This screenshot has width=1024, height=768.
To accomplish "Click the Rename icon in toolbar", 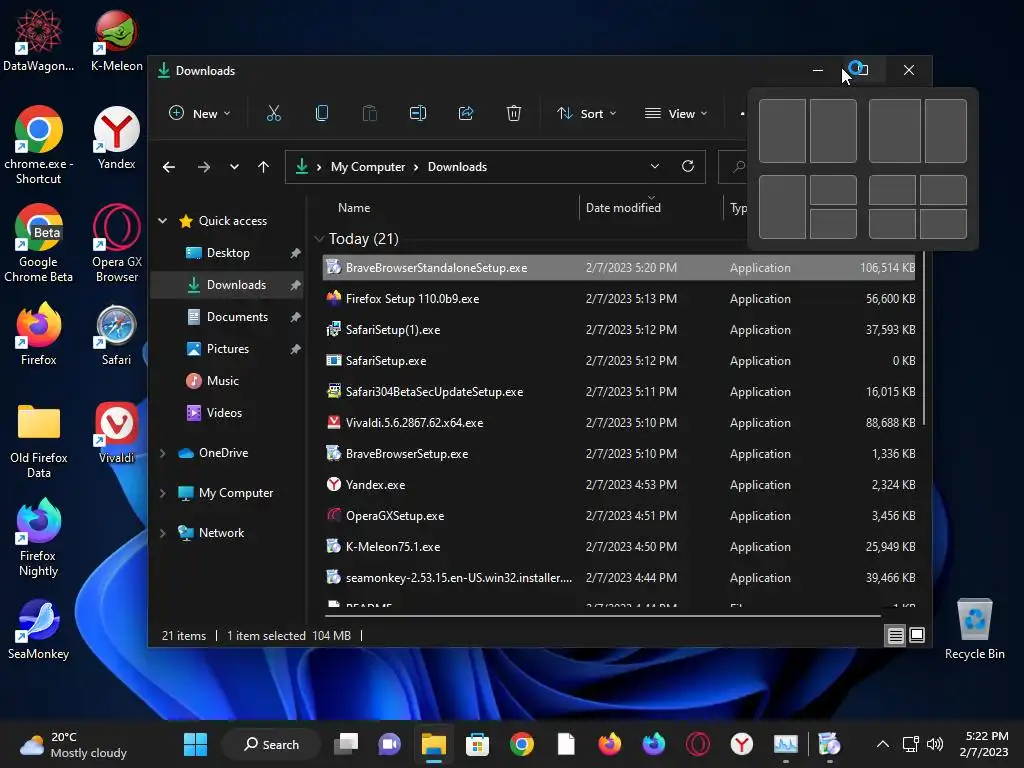I will point(417,114).
